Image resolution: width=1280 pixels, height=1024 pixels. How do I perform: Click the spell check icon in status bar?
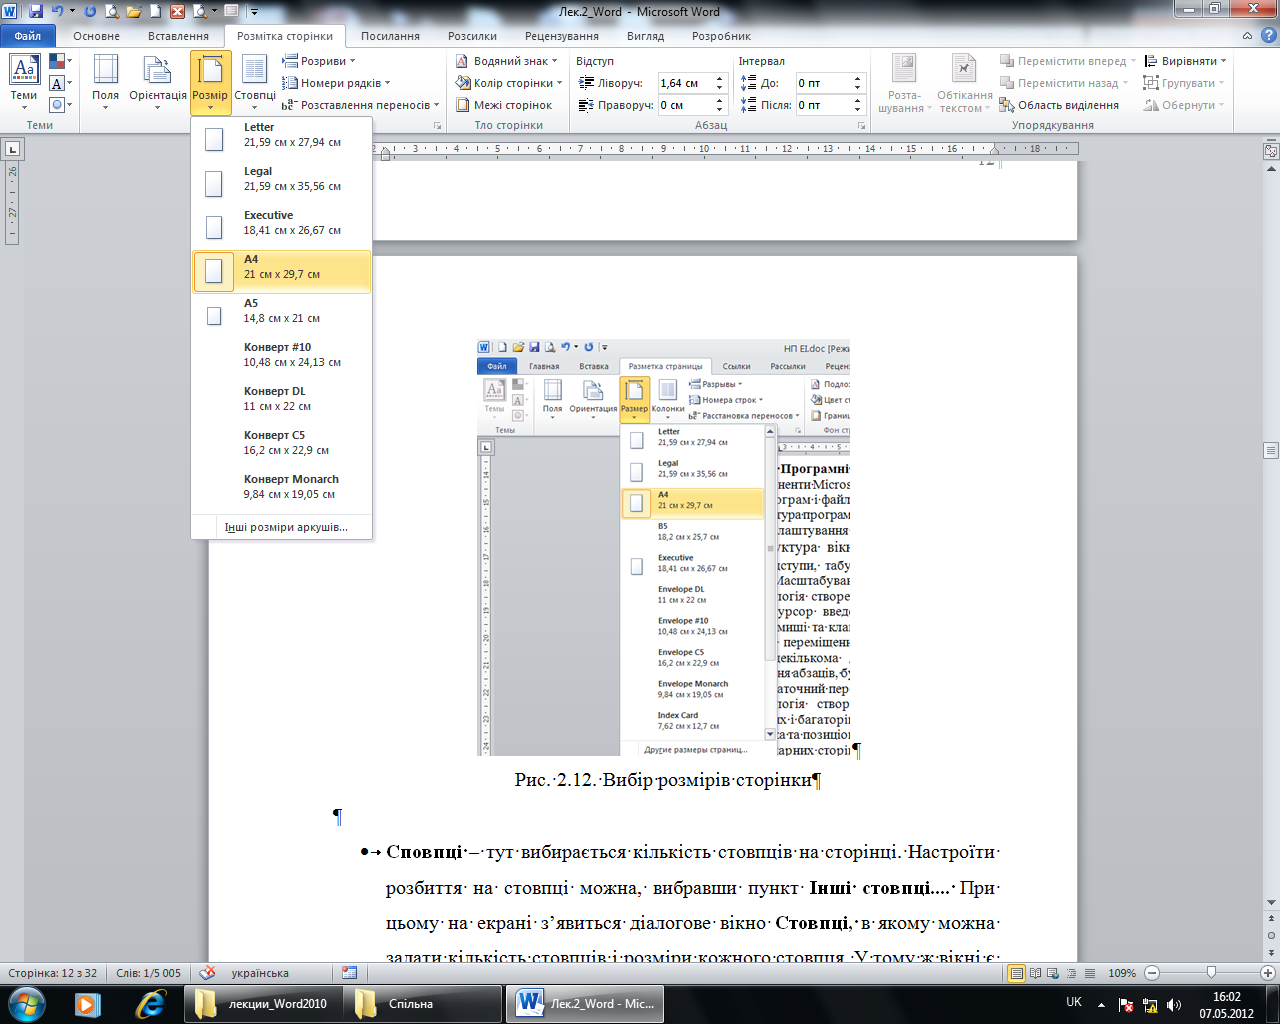207,973
